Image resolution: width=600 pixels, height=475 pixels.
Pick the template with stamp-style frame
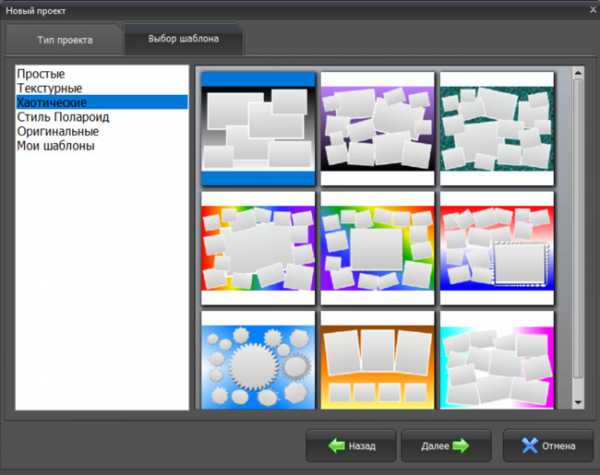click(x=496, y=248)
